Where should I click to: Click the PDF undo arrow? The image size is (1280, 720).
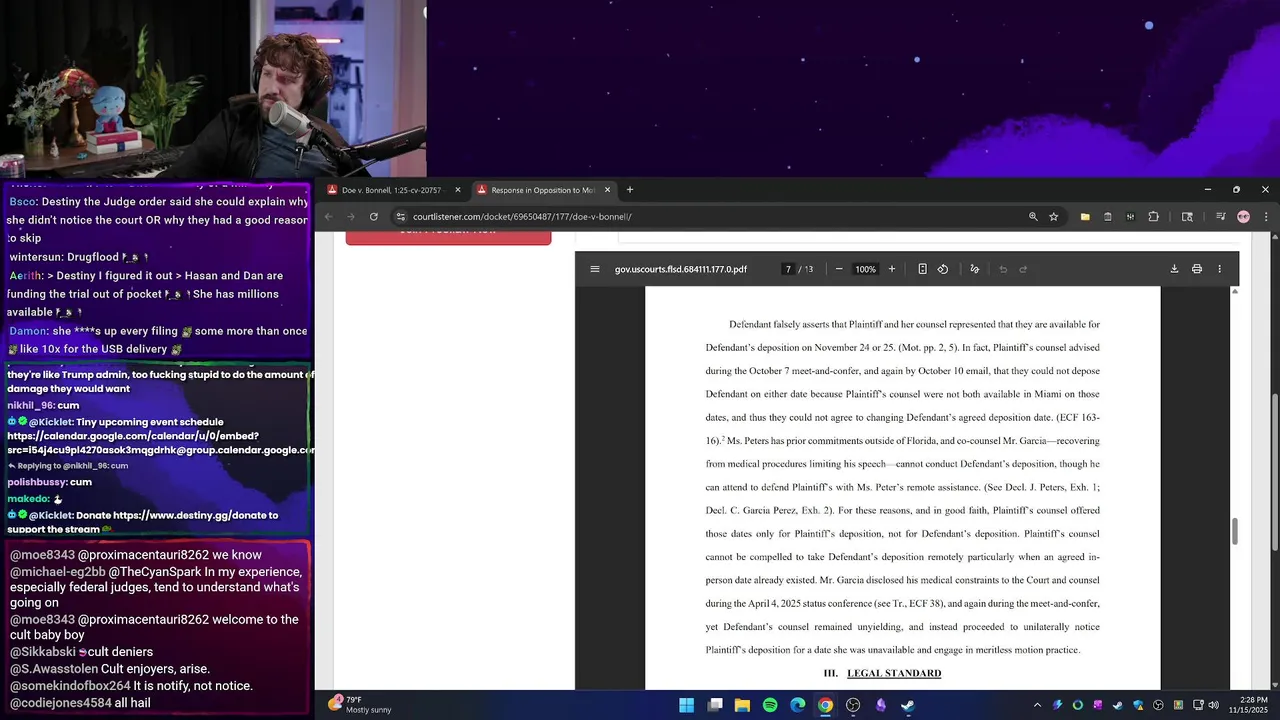(1003, 269)
